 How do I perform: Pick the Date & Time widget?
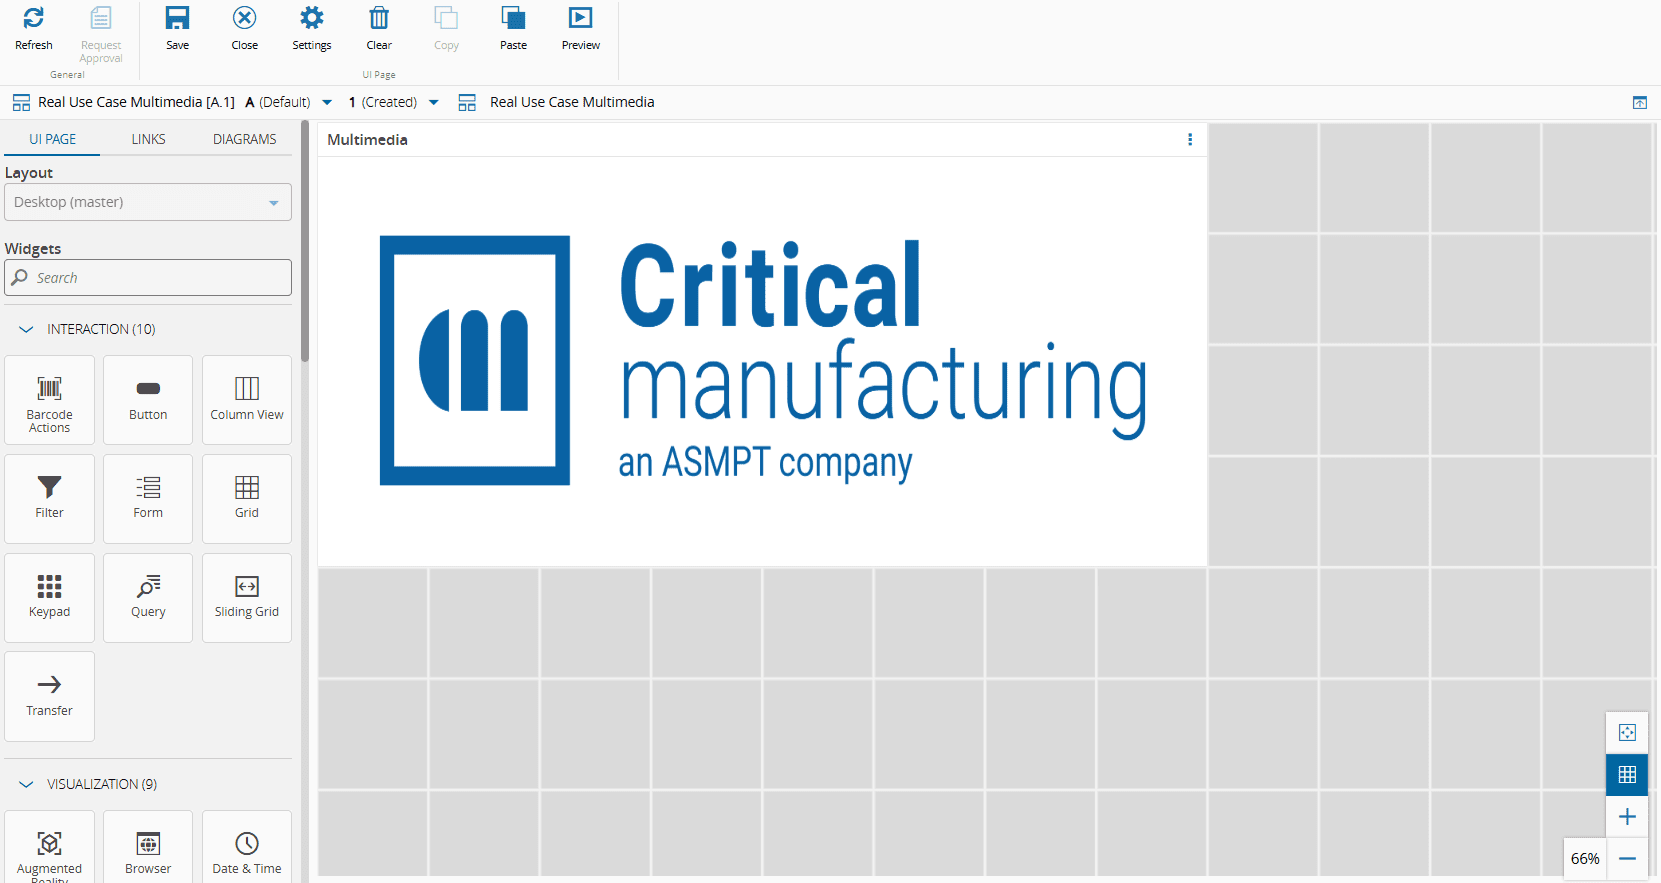tap(247, 848)
